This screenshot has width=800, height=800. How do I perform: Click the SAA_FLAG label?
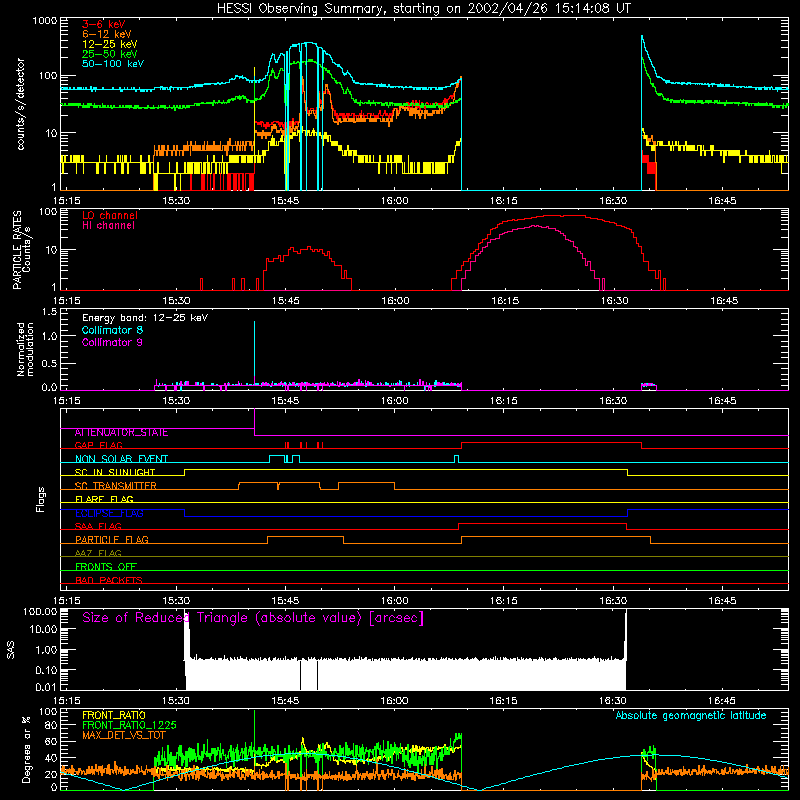pyautogui.click(x=98, y=527)
